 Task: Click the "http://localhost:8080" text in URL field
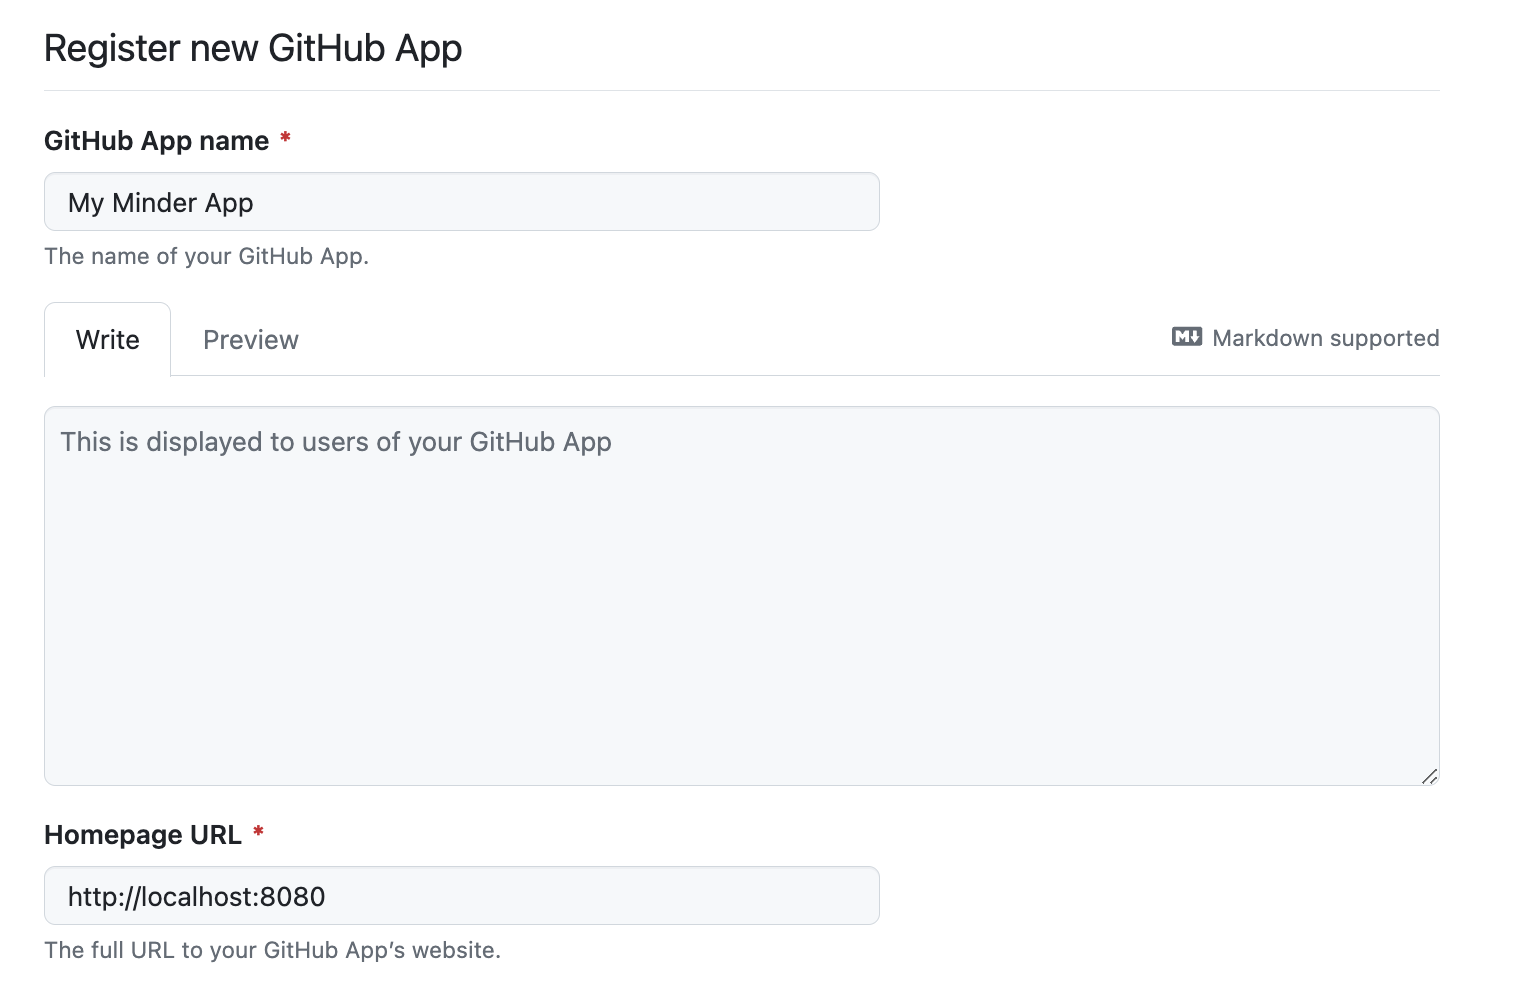pos(196,897)
